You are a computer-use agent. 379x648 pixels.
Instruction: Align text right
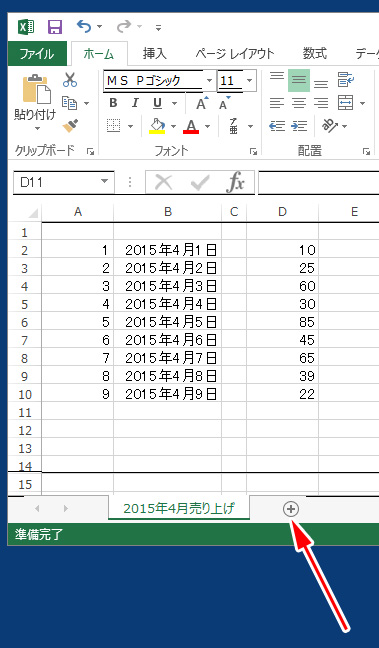click(x=321, y=103)
